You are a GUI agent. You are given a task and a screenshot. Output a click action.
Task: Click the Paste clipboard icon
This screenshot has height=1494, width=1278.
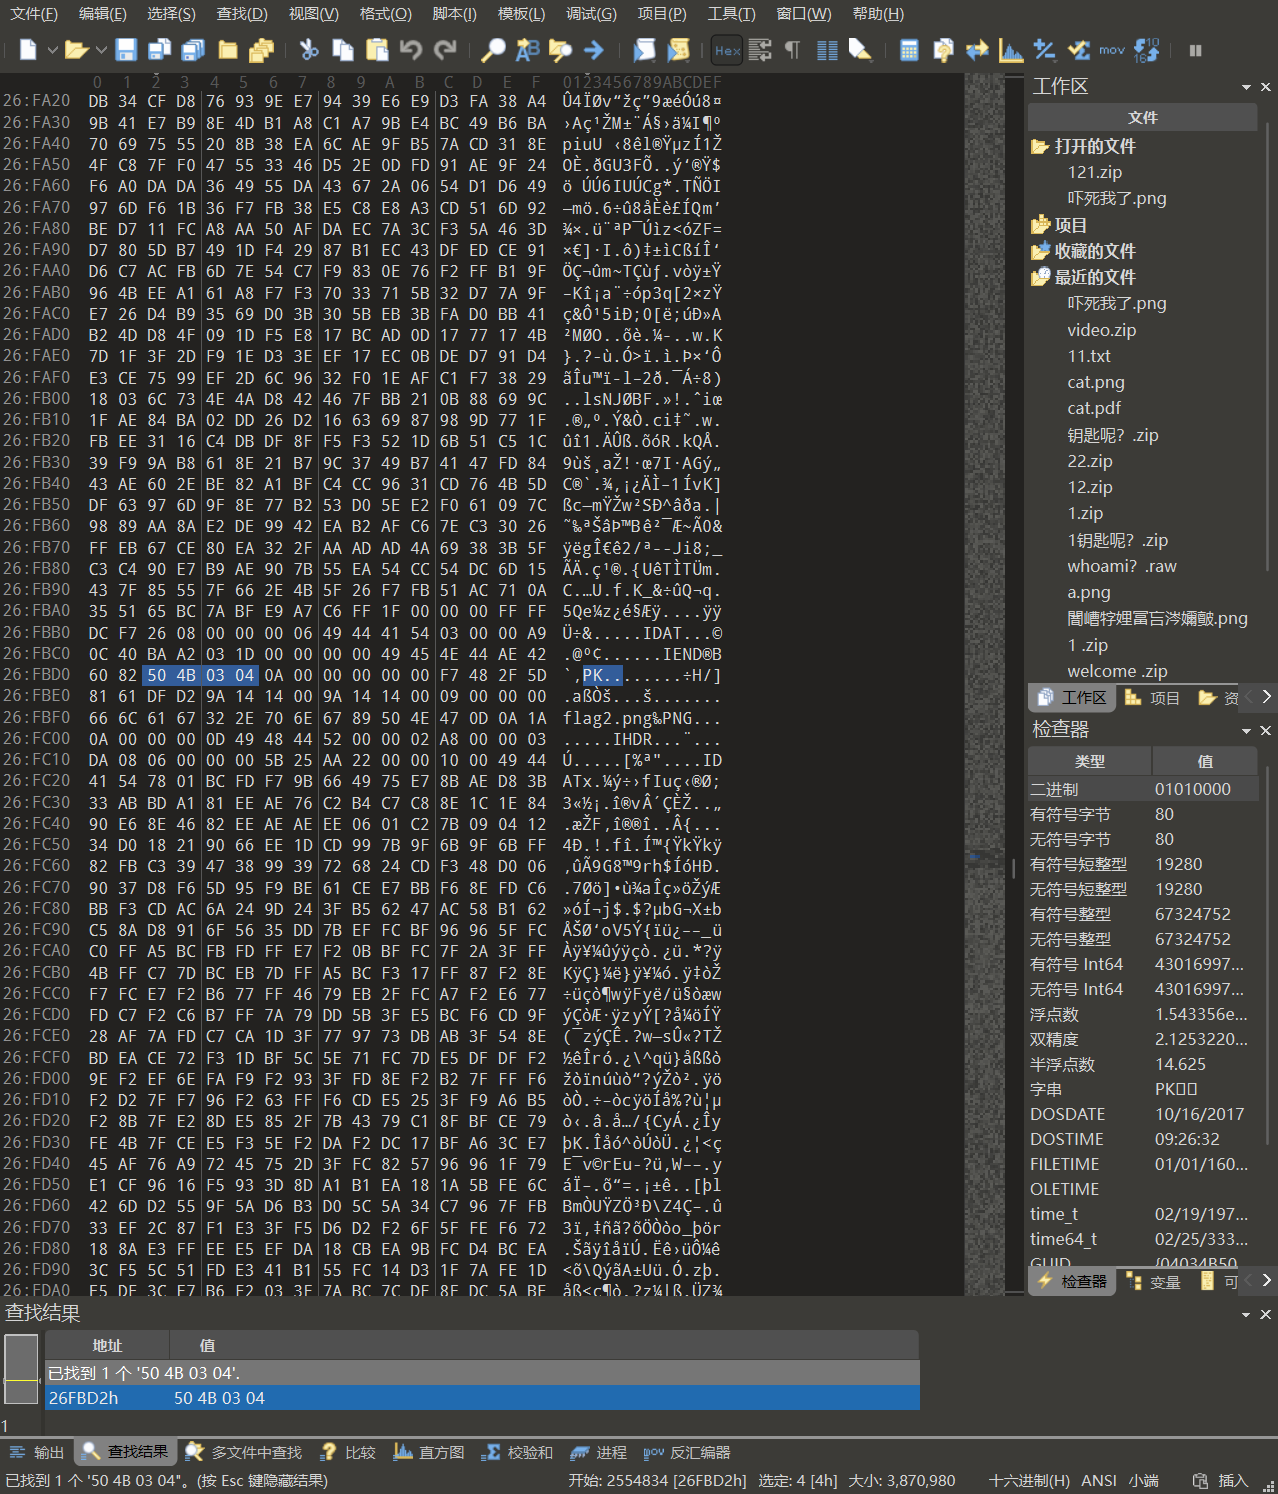pos(377,50)
